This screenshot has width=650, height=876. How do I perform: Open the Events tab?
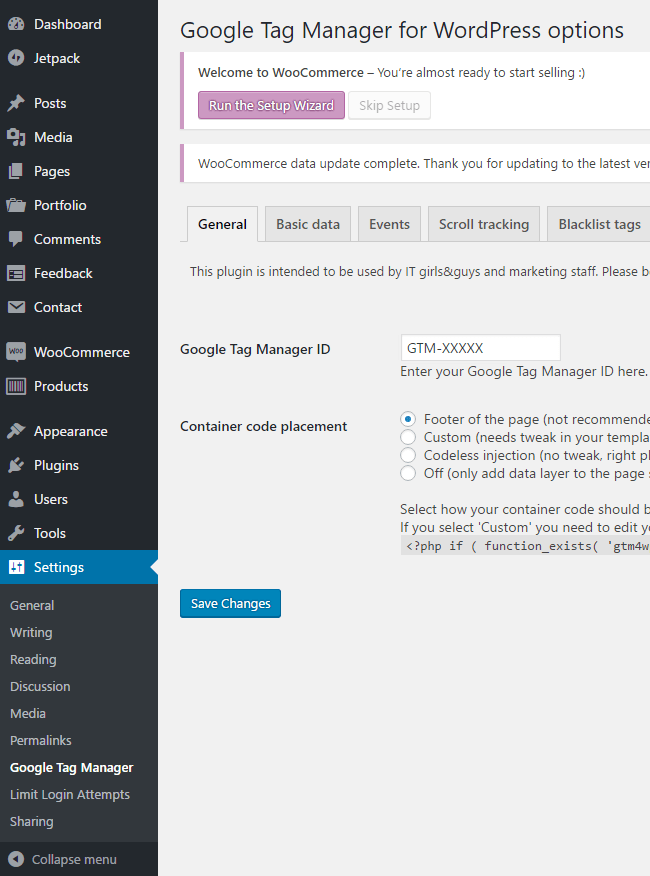coord(390,224)
